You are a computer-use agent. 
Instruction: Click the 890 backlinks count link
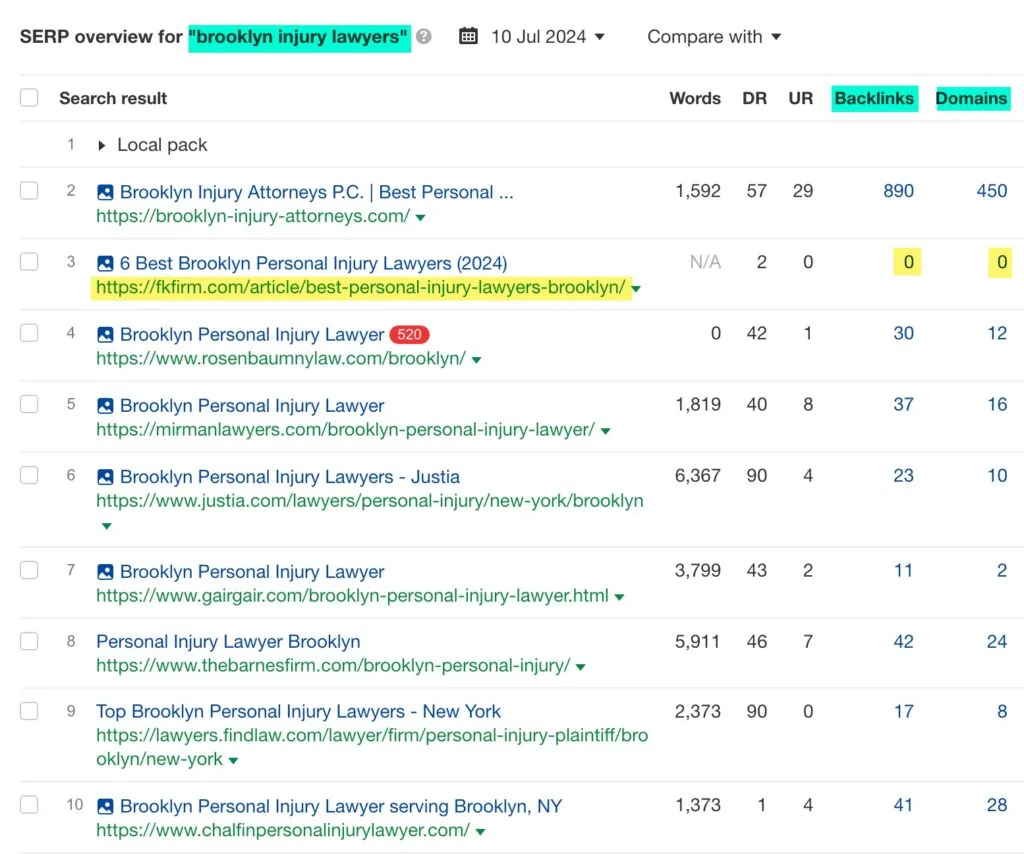click(x=898, y=191)
